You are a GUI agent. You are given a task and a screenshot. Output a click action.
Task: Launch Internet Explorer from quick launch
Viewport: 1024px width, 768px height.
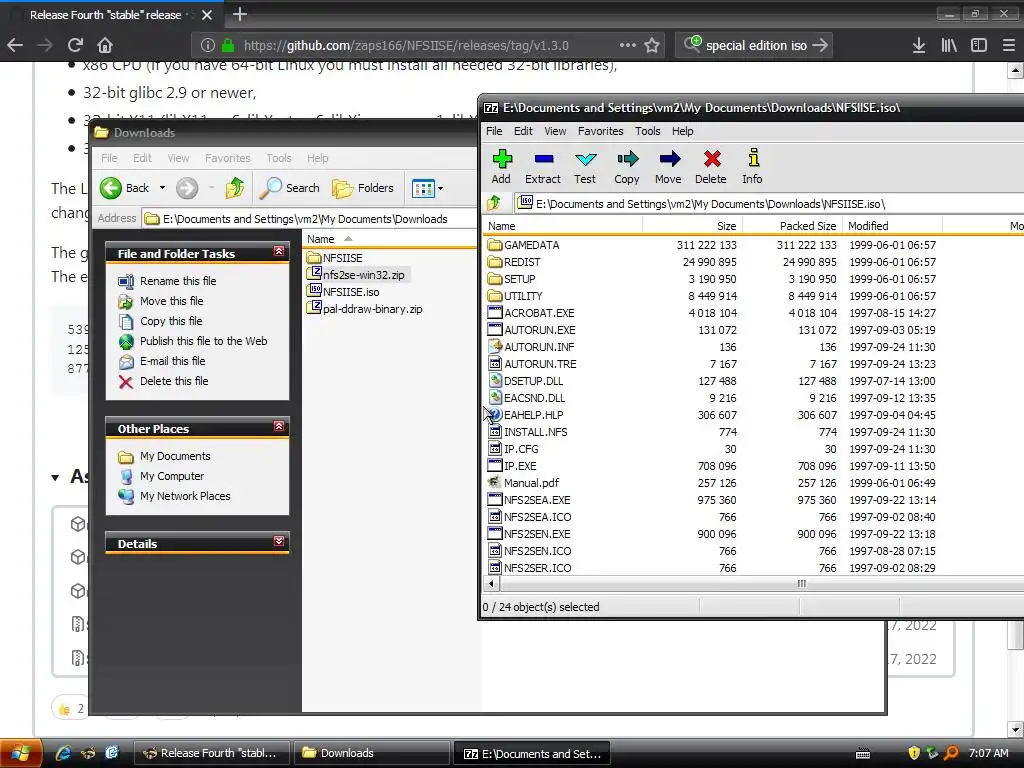click(x=63, y=754)
